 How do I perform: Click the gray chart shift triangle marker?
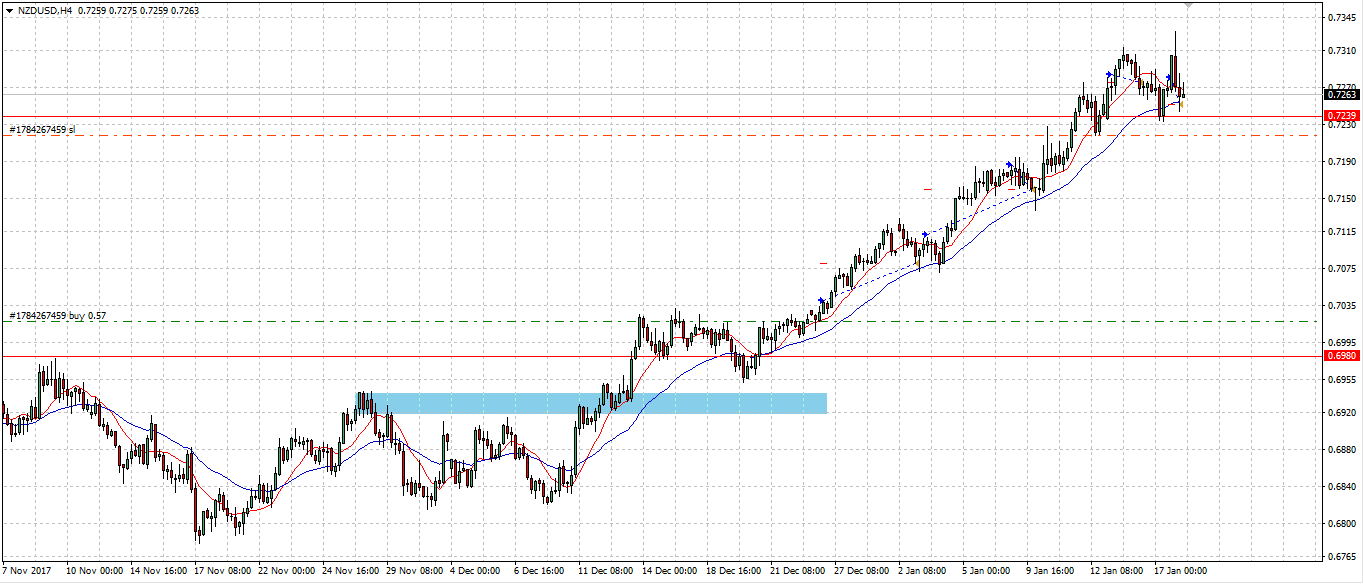1187,6
